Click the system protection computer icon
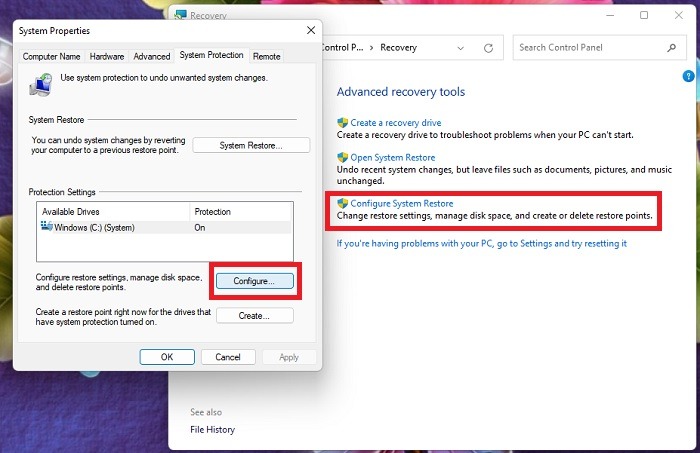Viewport: 700px width, 453px height. (x=41, y=85)
